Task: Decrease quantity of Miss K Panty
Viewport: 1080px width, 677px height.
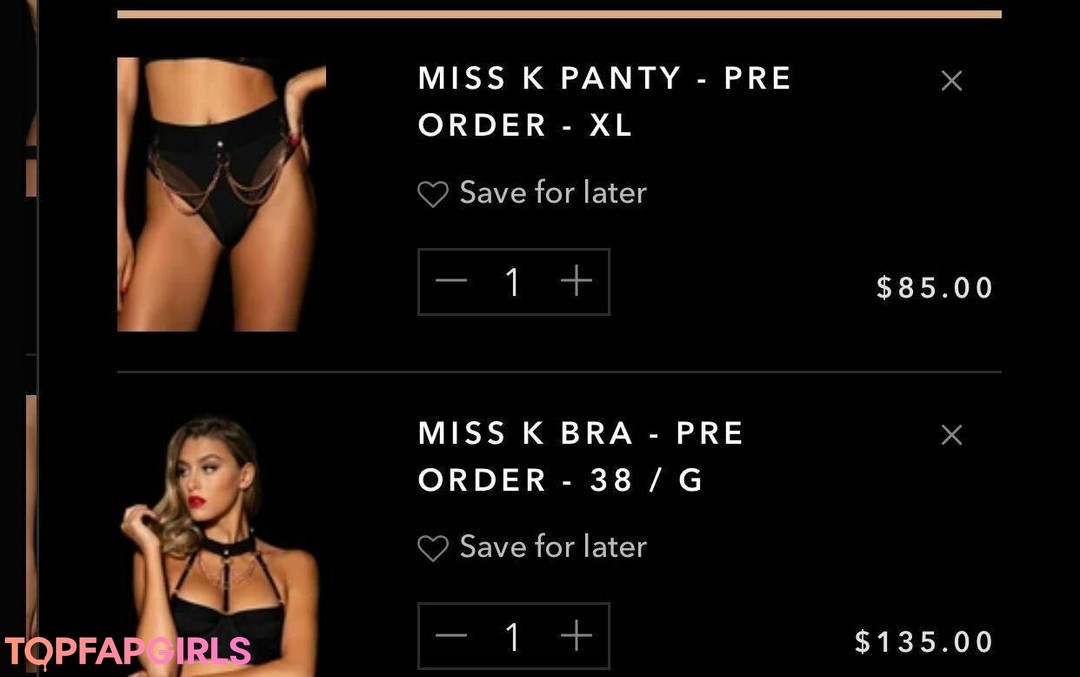Action: click(451, 281)
